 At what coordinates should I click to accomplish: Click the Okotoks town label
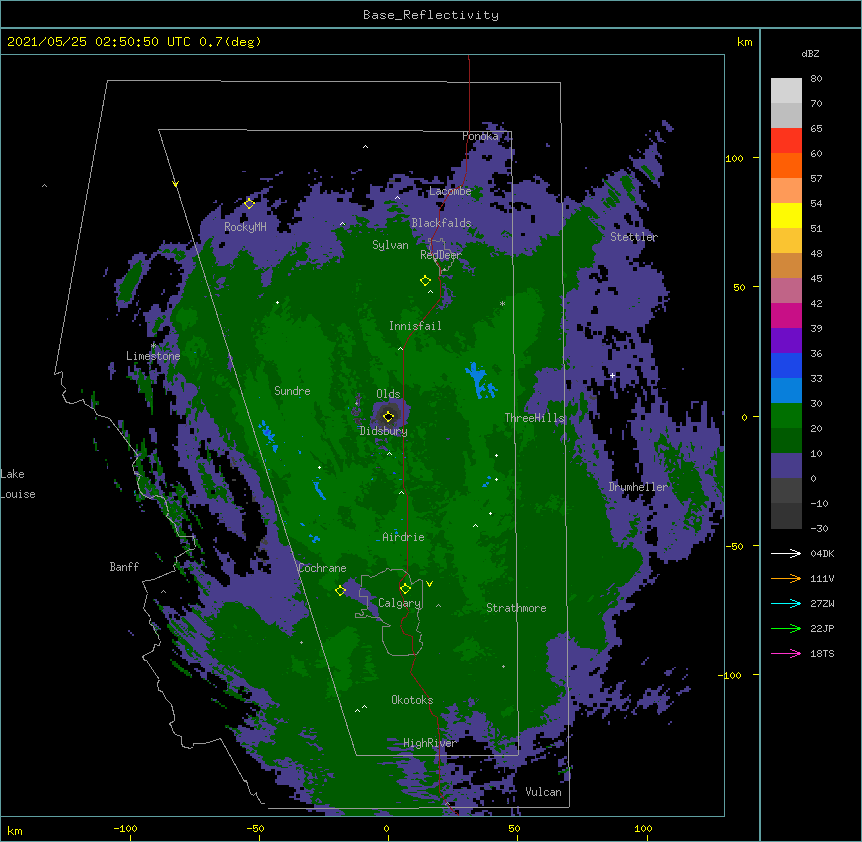pyautogui.click(x=412, y=700)
